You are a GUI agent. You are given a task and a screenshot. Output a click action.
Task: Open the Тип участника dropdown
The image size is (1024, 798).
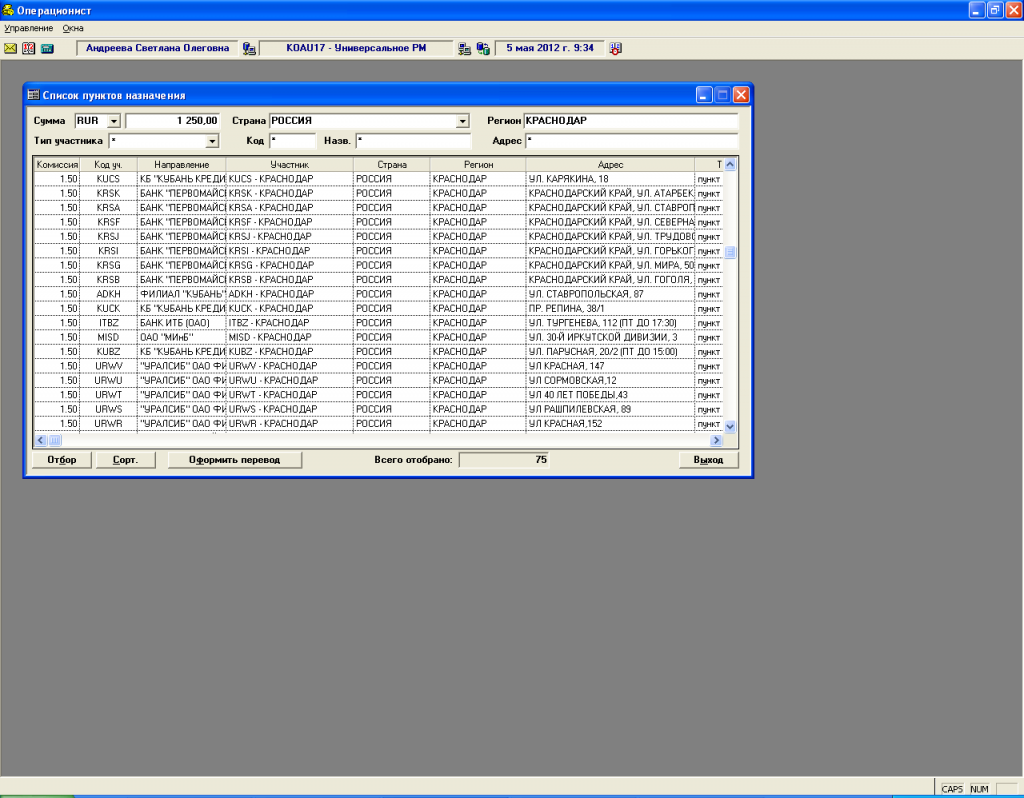click(211, 141)
